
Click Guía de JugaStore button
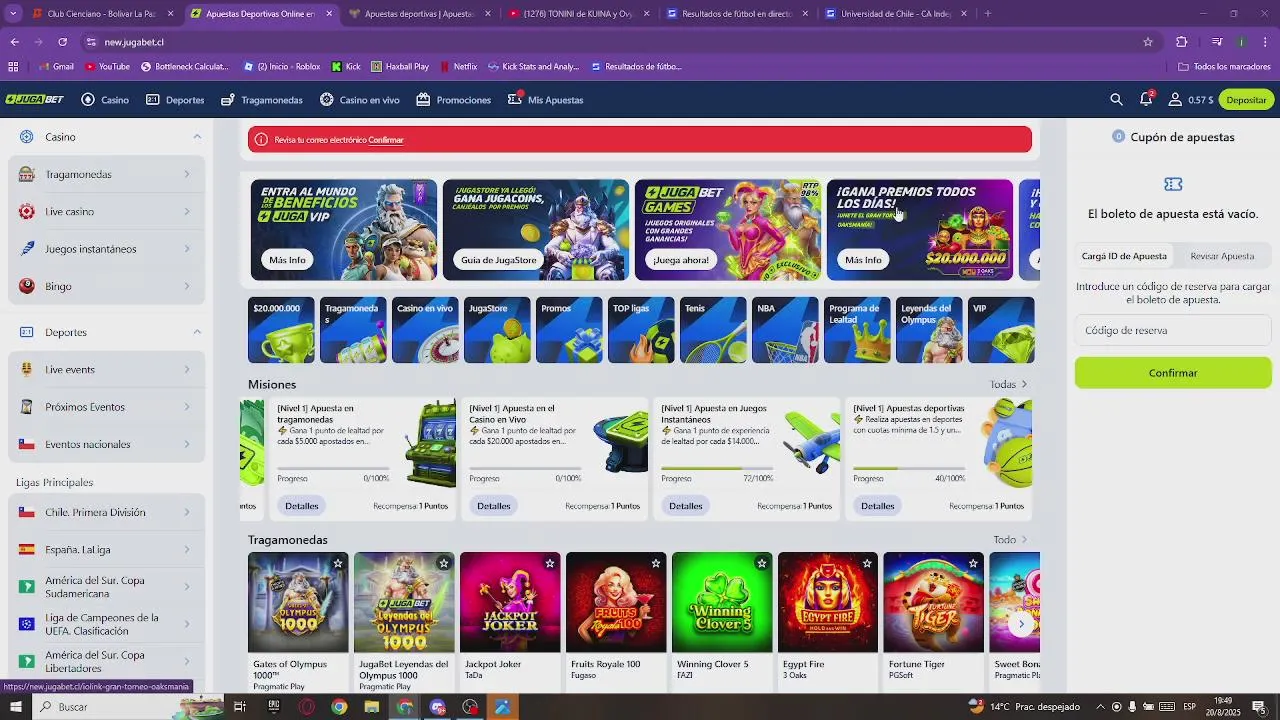(x=499, y=260)
